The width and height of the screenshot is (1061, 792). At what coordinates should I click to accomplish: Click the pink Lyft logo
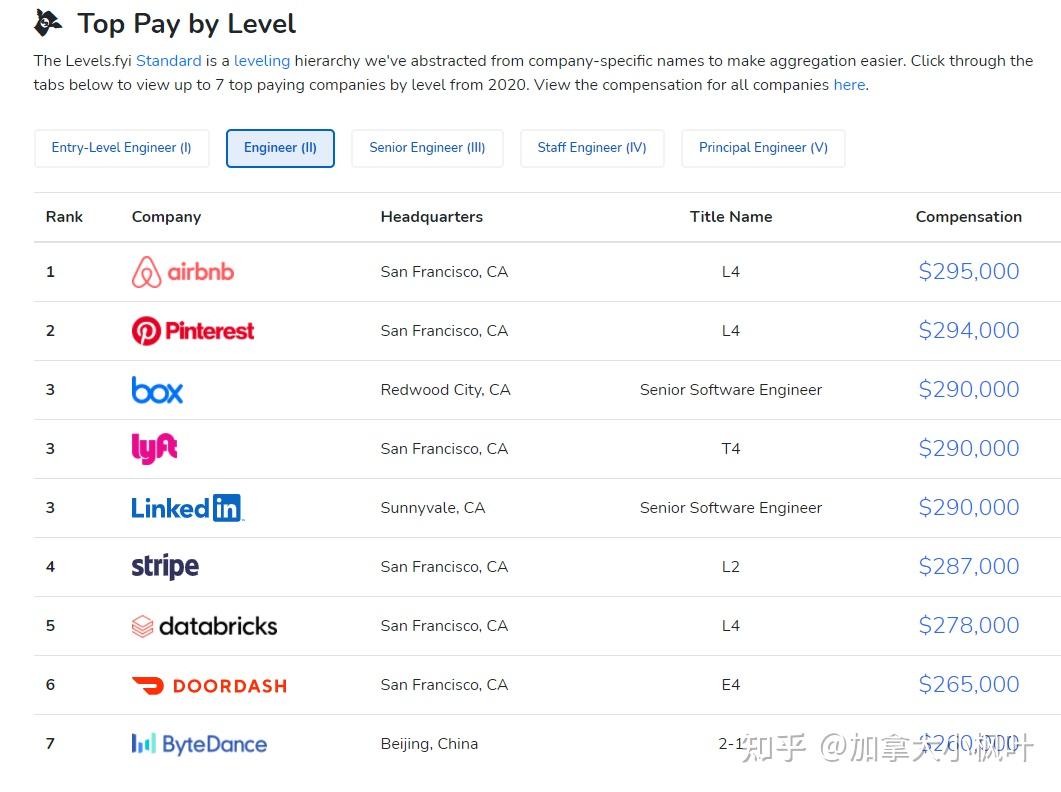coord(154,449)
